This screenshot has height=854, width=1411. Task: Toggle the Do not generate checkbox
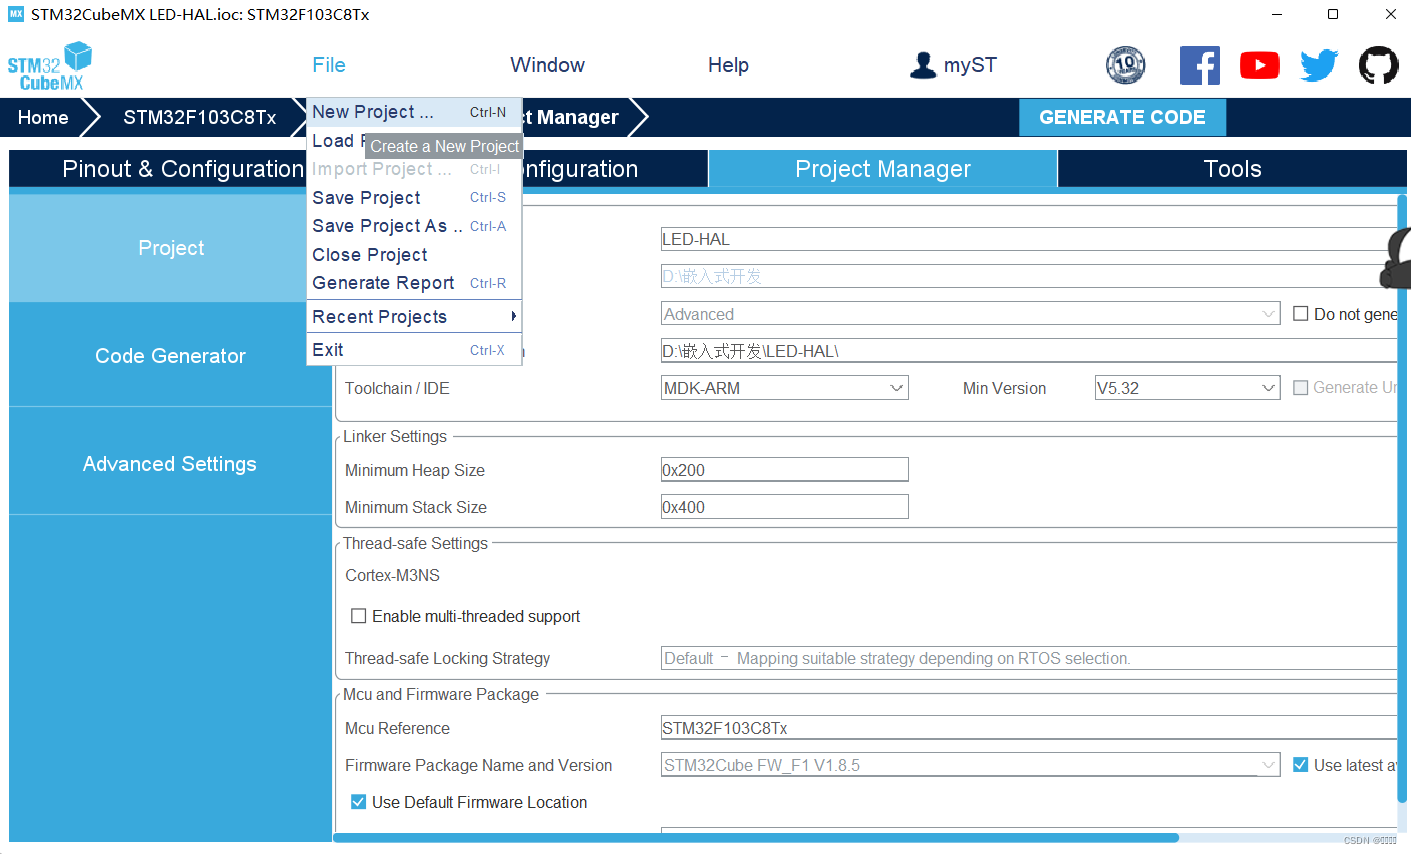point(1301,313)
